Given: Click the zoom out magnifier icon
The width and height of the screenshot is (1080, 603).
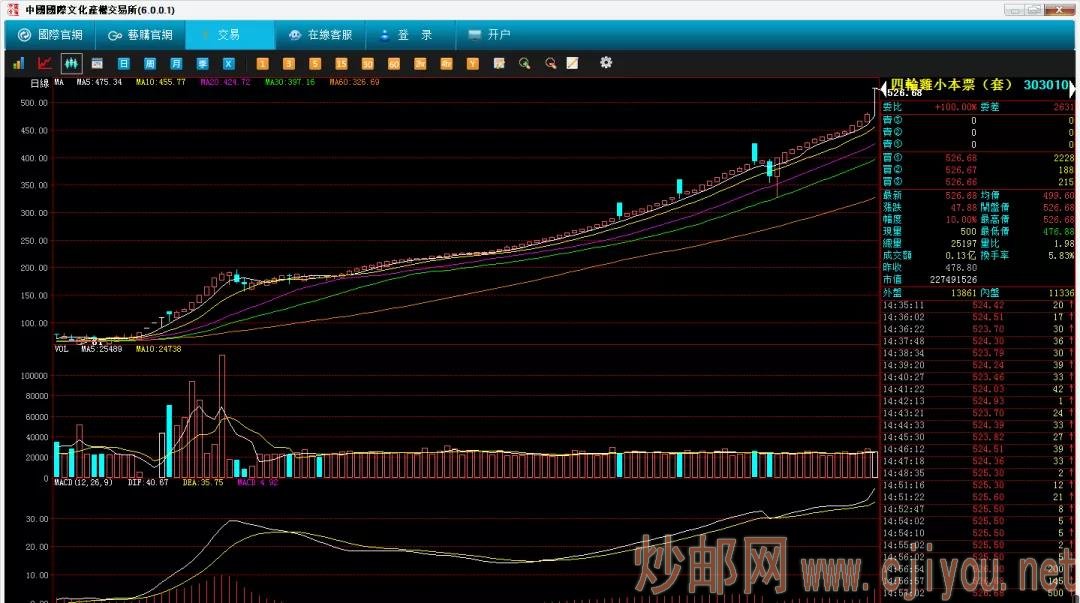Looking at the screenshot, I should point(550,63).
